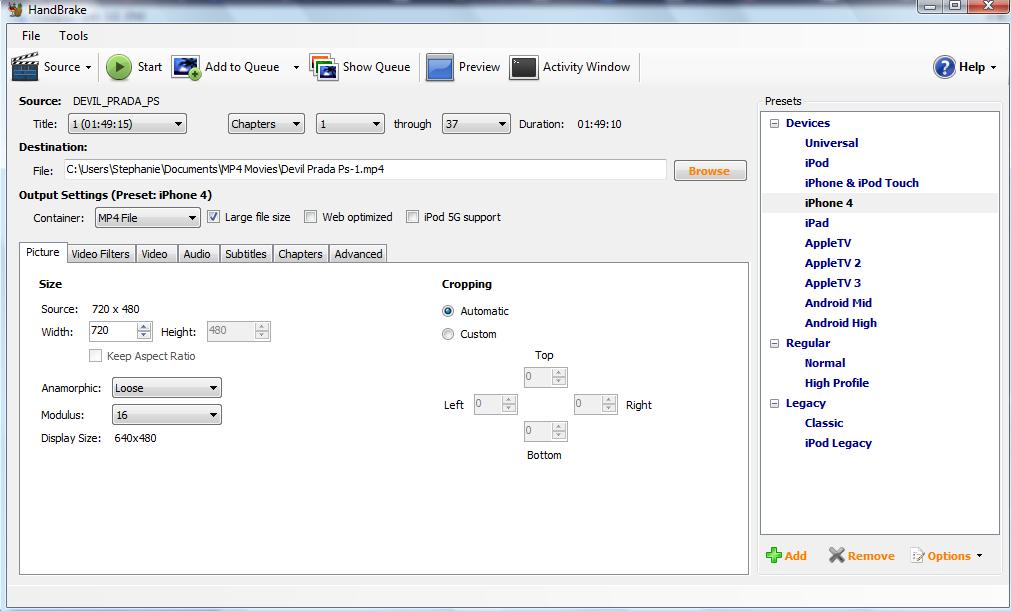Collapse the Regular preset group

pyautogui.click(x=774, y=344)
